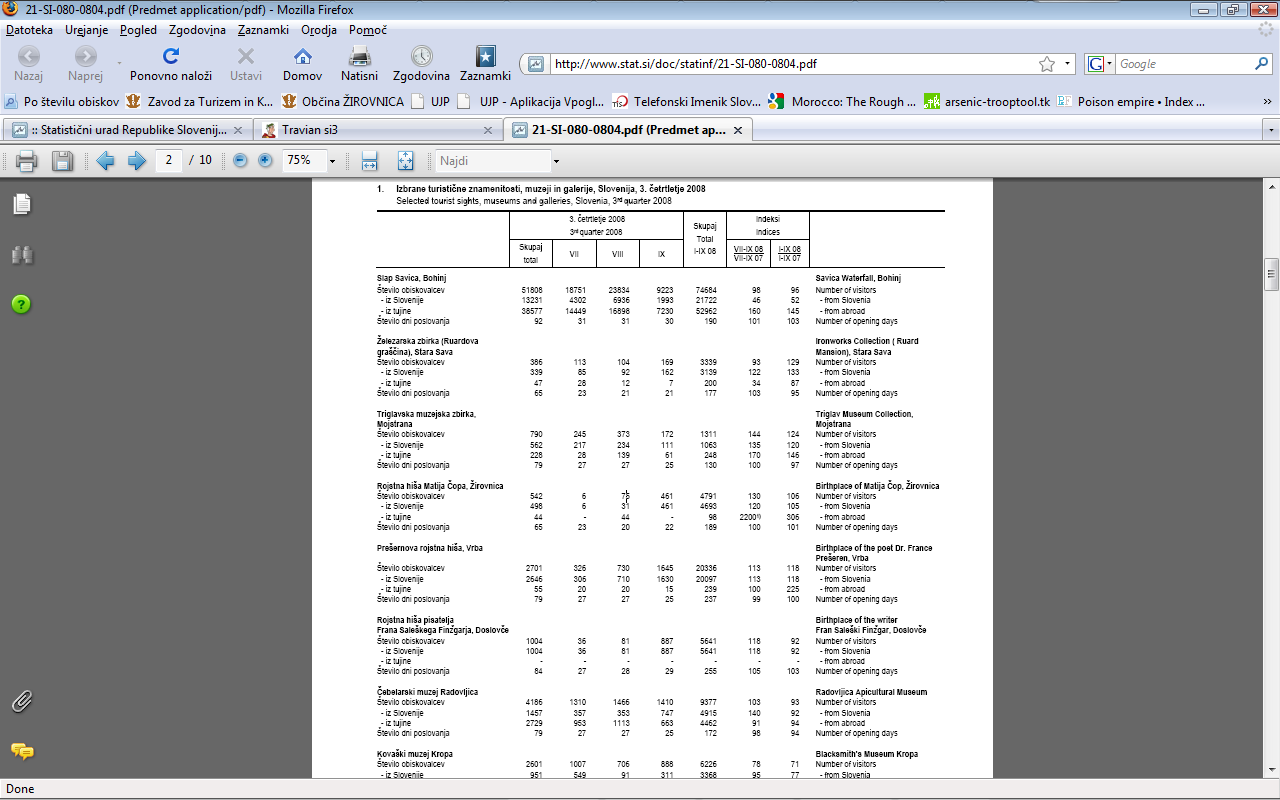Image resolution: width=1280 pixels, height=800 pixels.
Task: Open 'Po številu obiskov' bookmark
Action: 62,101
